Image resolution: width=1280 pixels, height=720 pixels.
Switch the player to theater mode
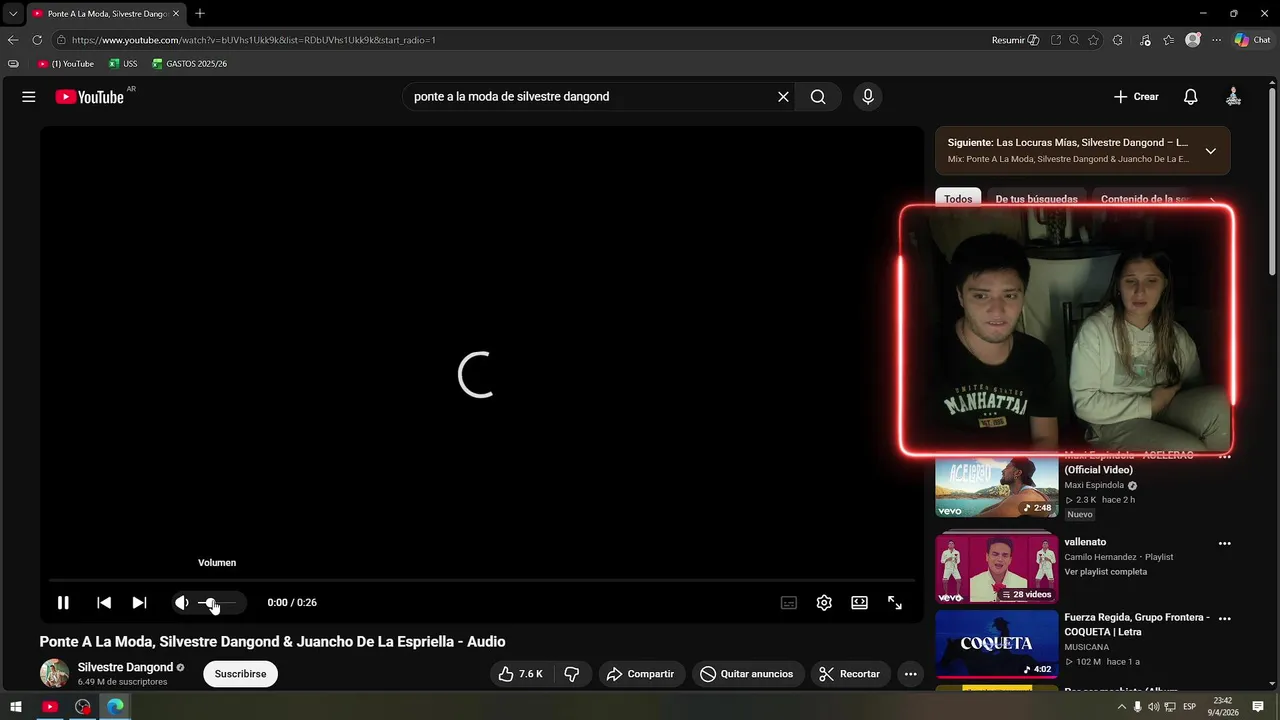tap(859, 603)
